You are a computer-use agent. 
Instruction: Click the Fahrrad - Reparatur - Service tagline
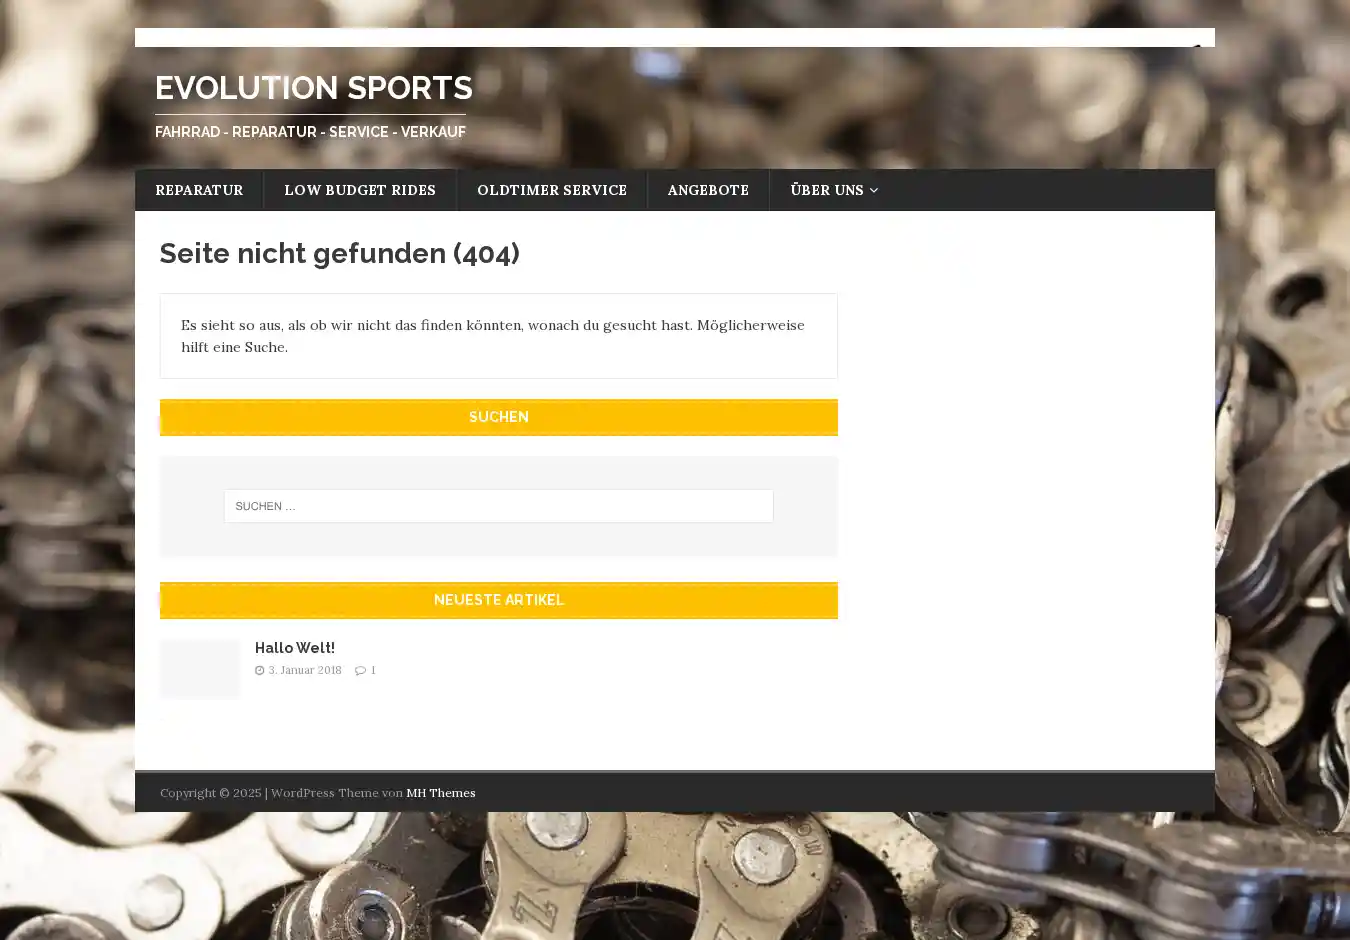click(x=310, y=132)
